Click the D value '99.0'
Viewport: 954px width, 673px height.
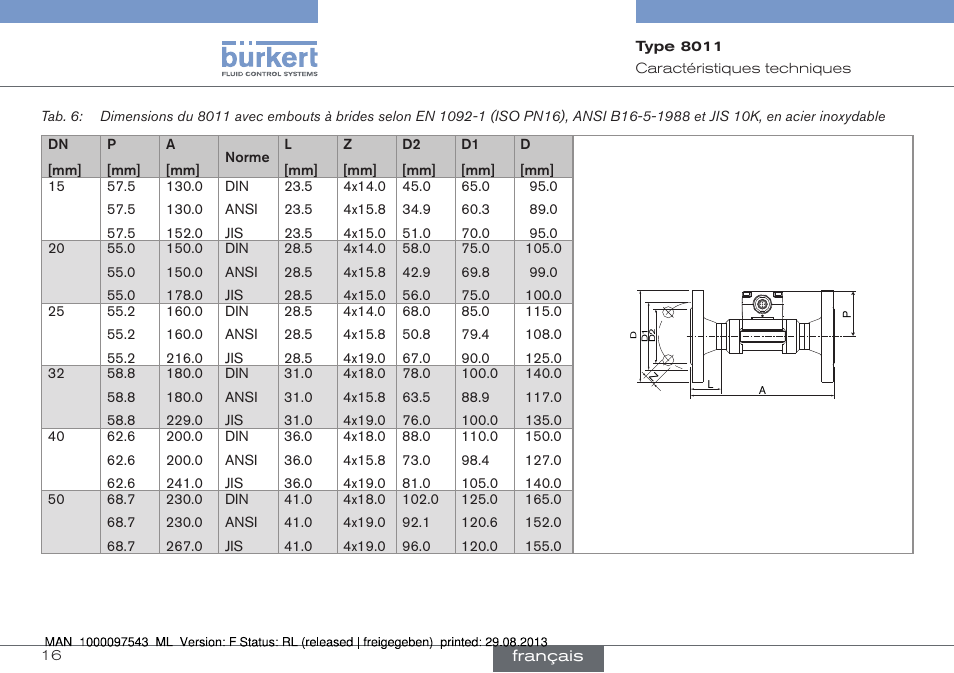543,272
